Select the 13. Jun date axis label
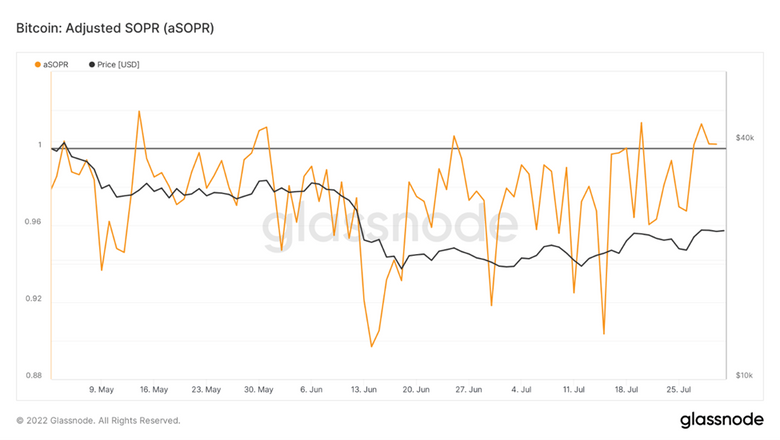The image size is (780, 440). 363,390
